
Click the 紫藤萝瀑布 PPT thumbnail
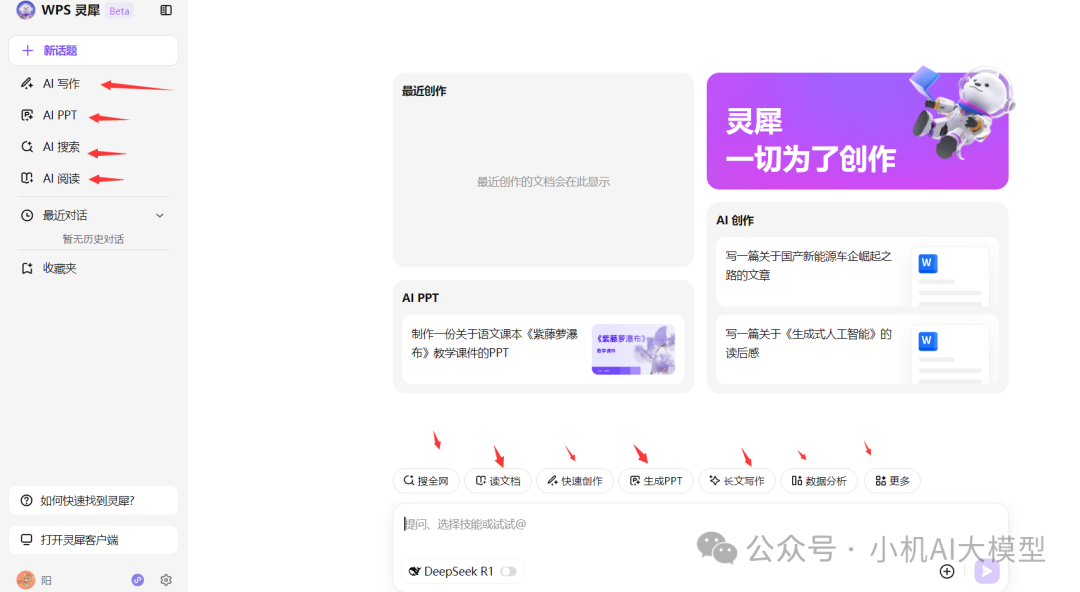[x=633, y=349]
